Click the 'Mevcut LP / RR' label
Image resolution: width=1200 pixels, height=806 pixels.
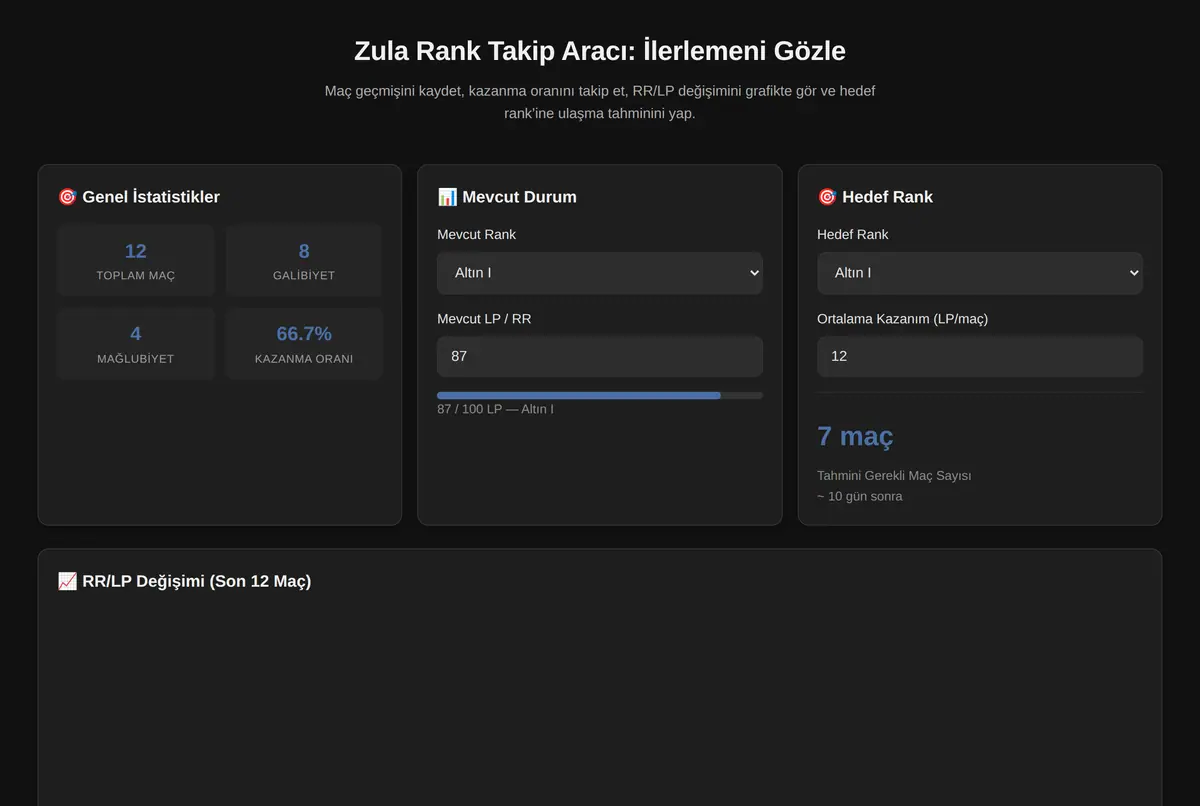(484, 318)
